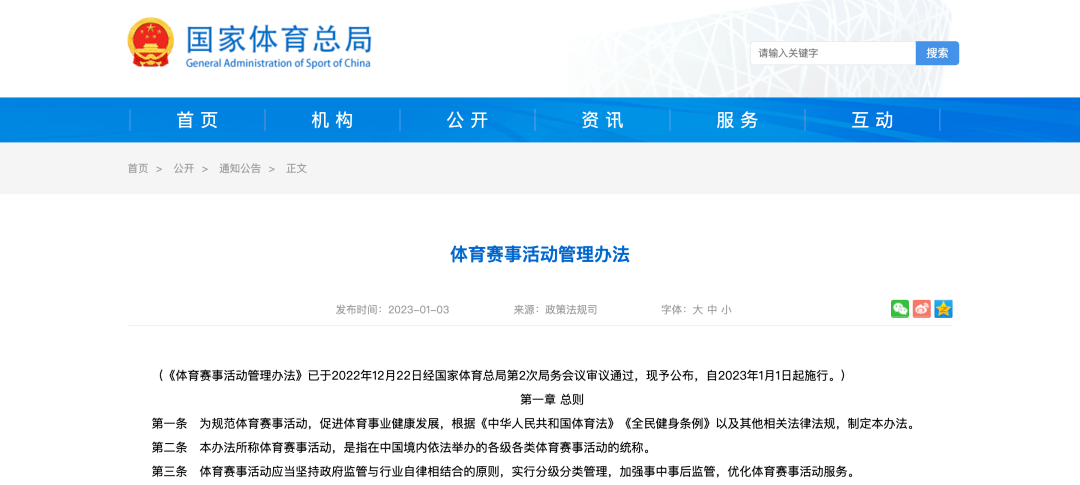Open the 机构 navigation menu

click(333, 120)
